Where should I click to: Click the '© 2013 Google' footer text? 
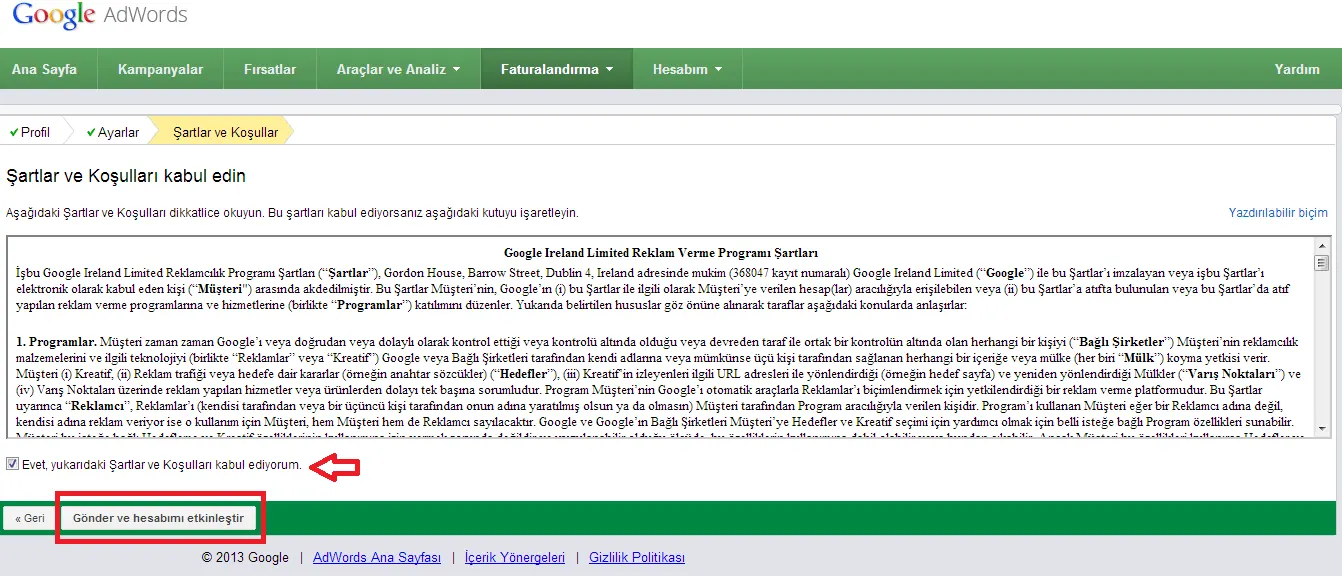tap(245, 558)
